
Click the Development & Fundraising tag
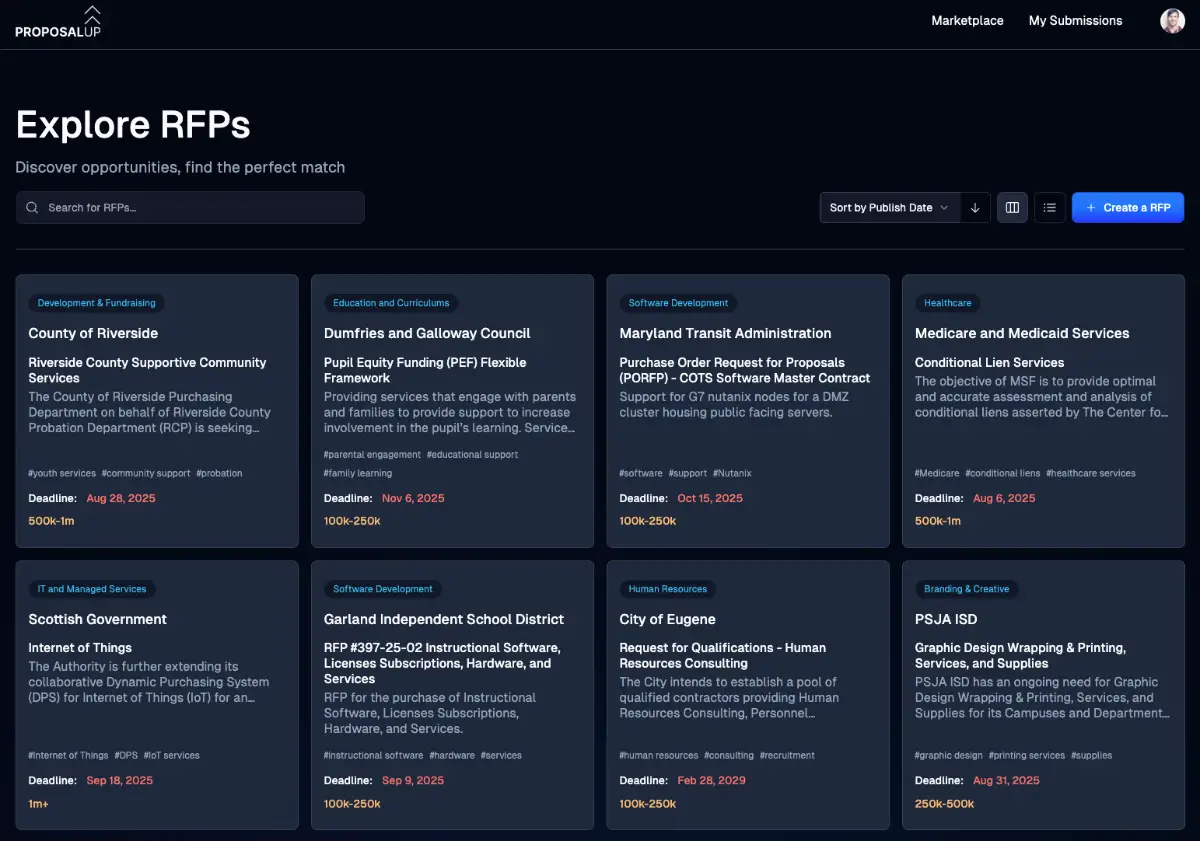click(x=96, y=303)
